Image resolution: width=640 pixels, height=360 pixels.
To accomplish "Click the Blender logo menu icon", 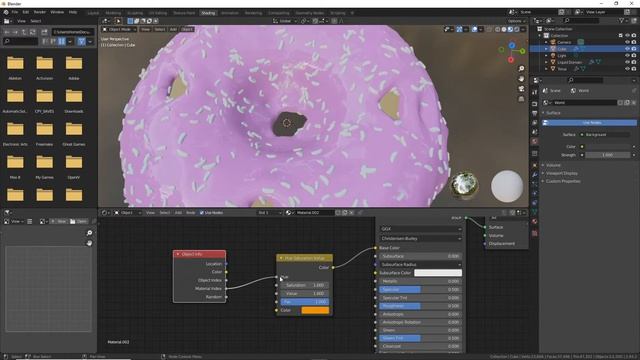I will (6, 12).
